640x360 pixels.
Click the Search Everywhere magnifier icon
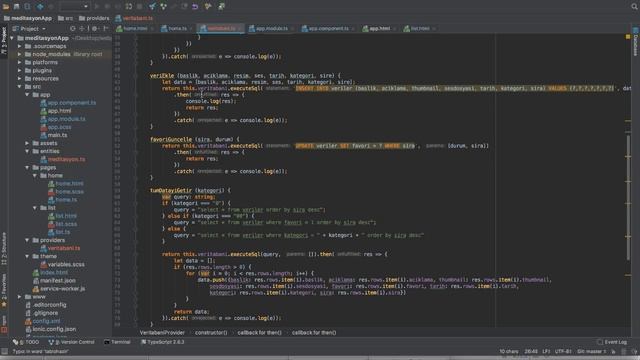click(x=635, y=6)
